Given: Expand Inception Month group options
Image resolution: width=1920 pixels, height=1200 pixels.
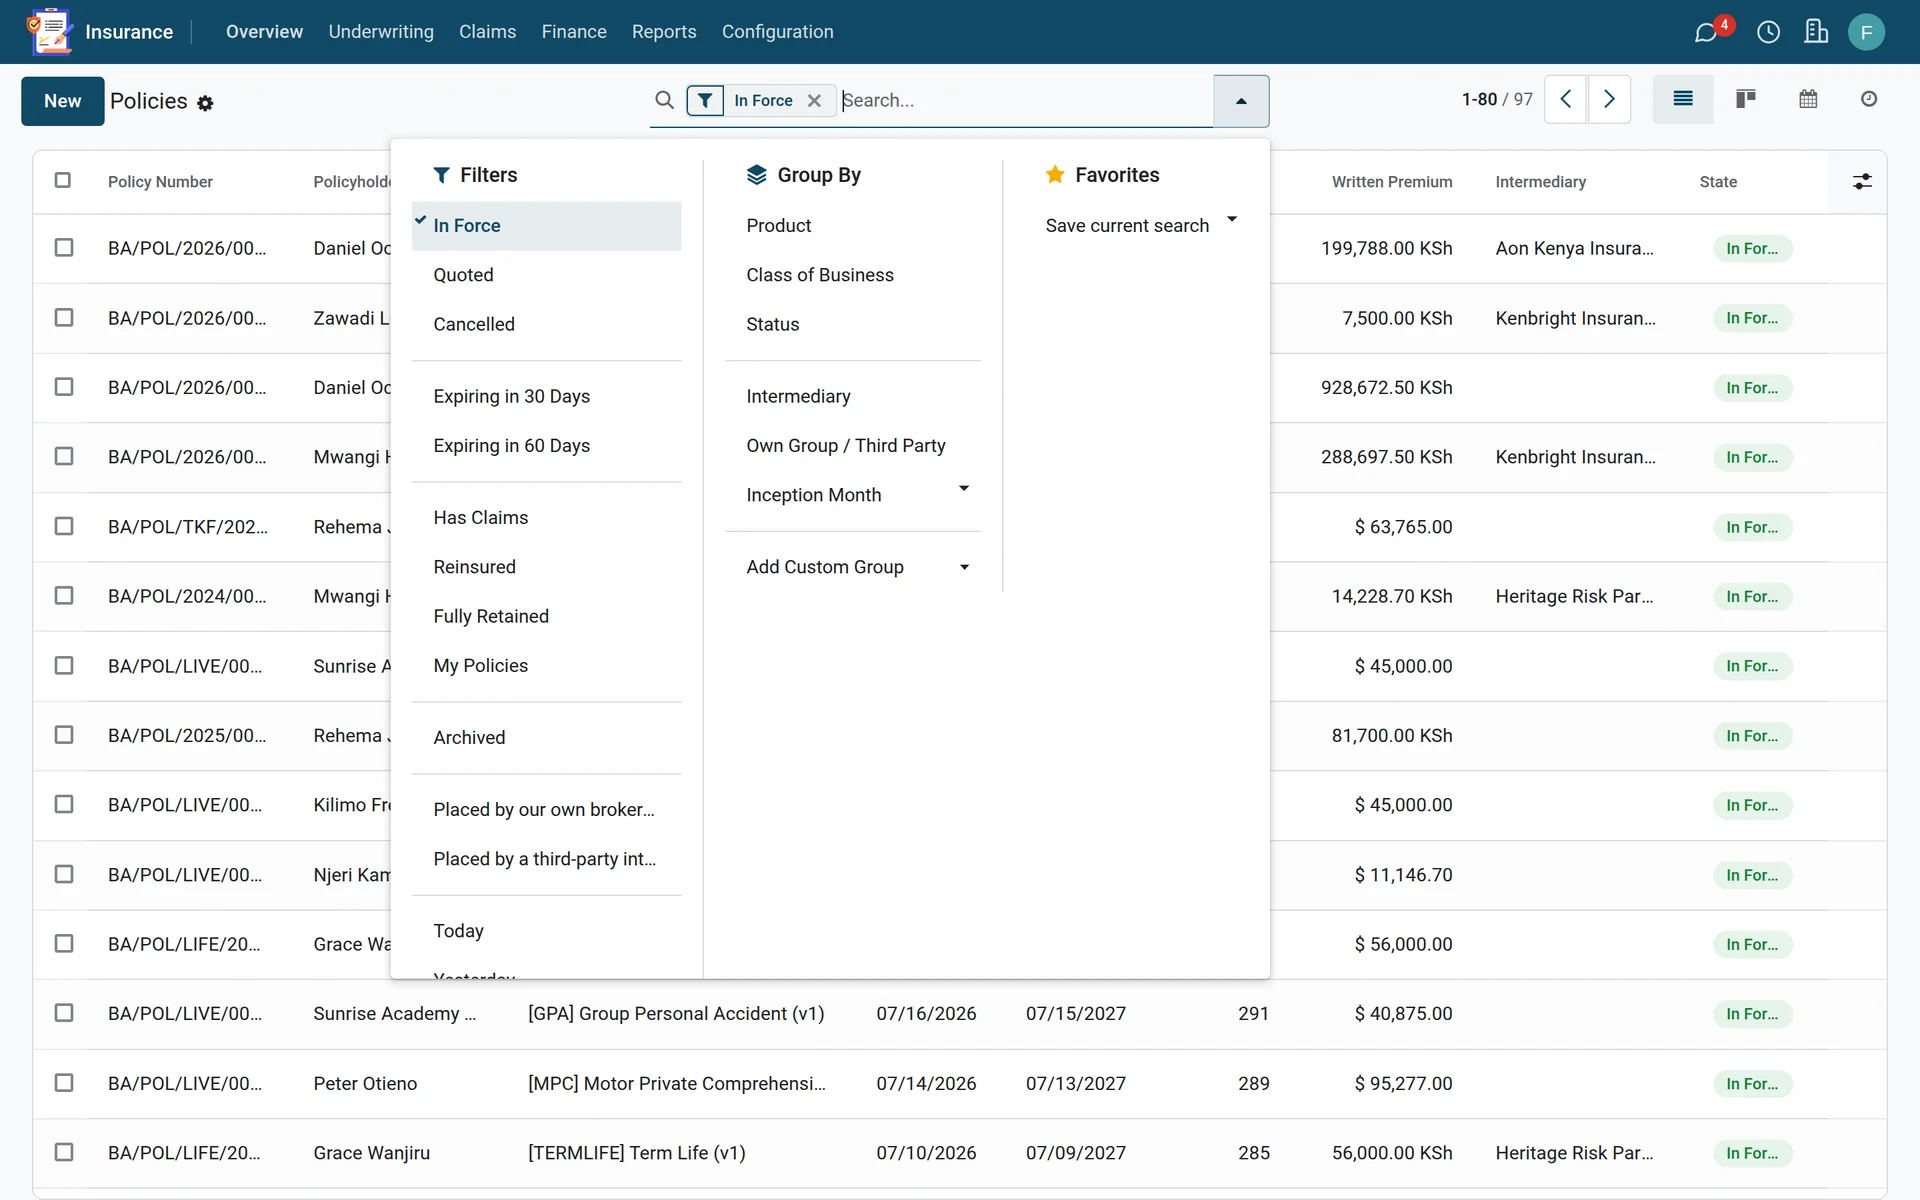Looking at the screenshot, I should pos(964,489).
